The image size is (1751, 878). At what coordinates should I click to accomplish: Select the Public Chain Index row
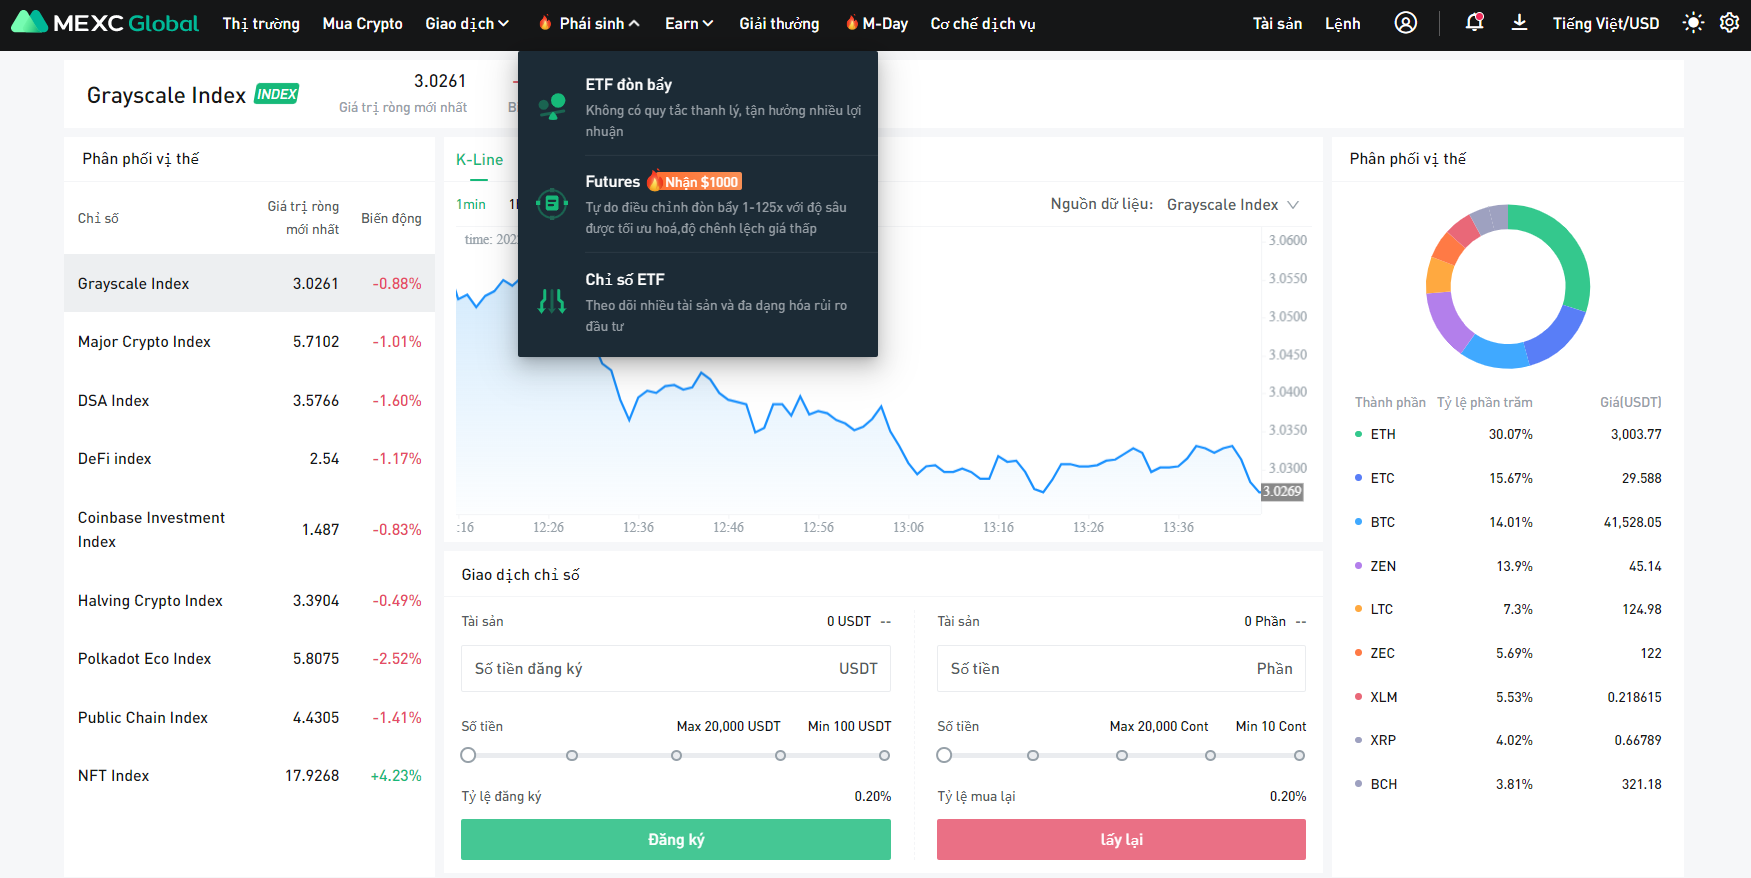coord(249,717)
